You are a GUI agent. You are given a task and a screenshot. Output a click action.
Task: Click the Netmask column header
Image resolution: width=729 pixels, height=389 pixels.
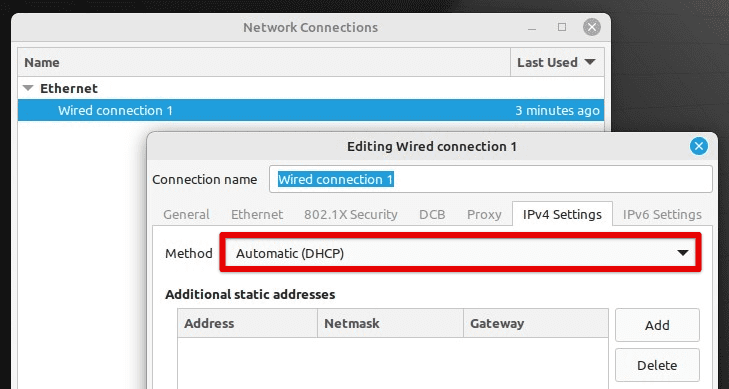pyautogui.click(x=391, y=323)
